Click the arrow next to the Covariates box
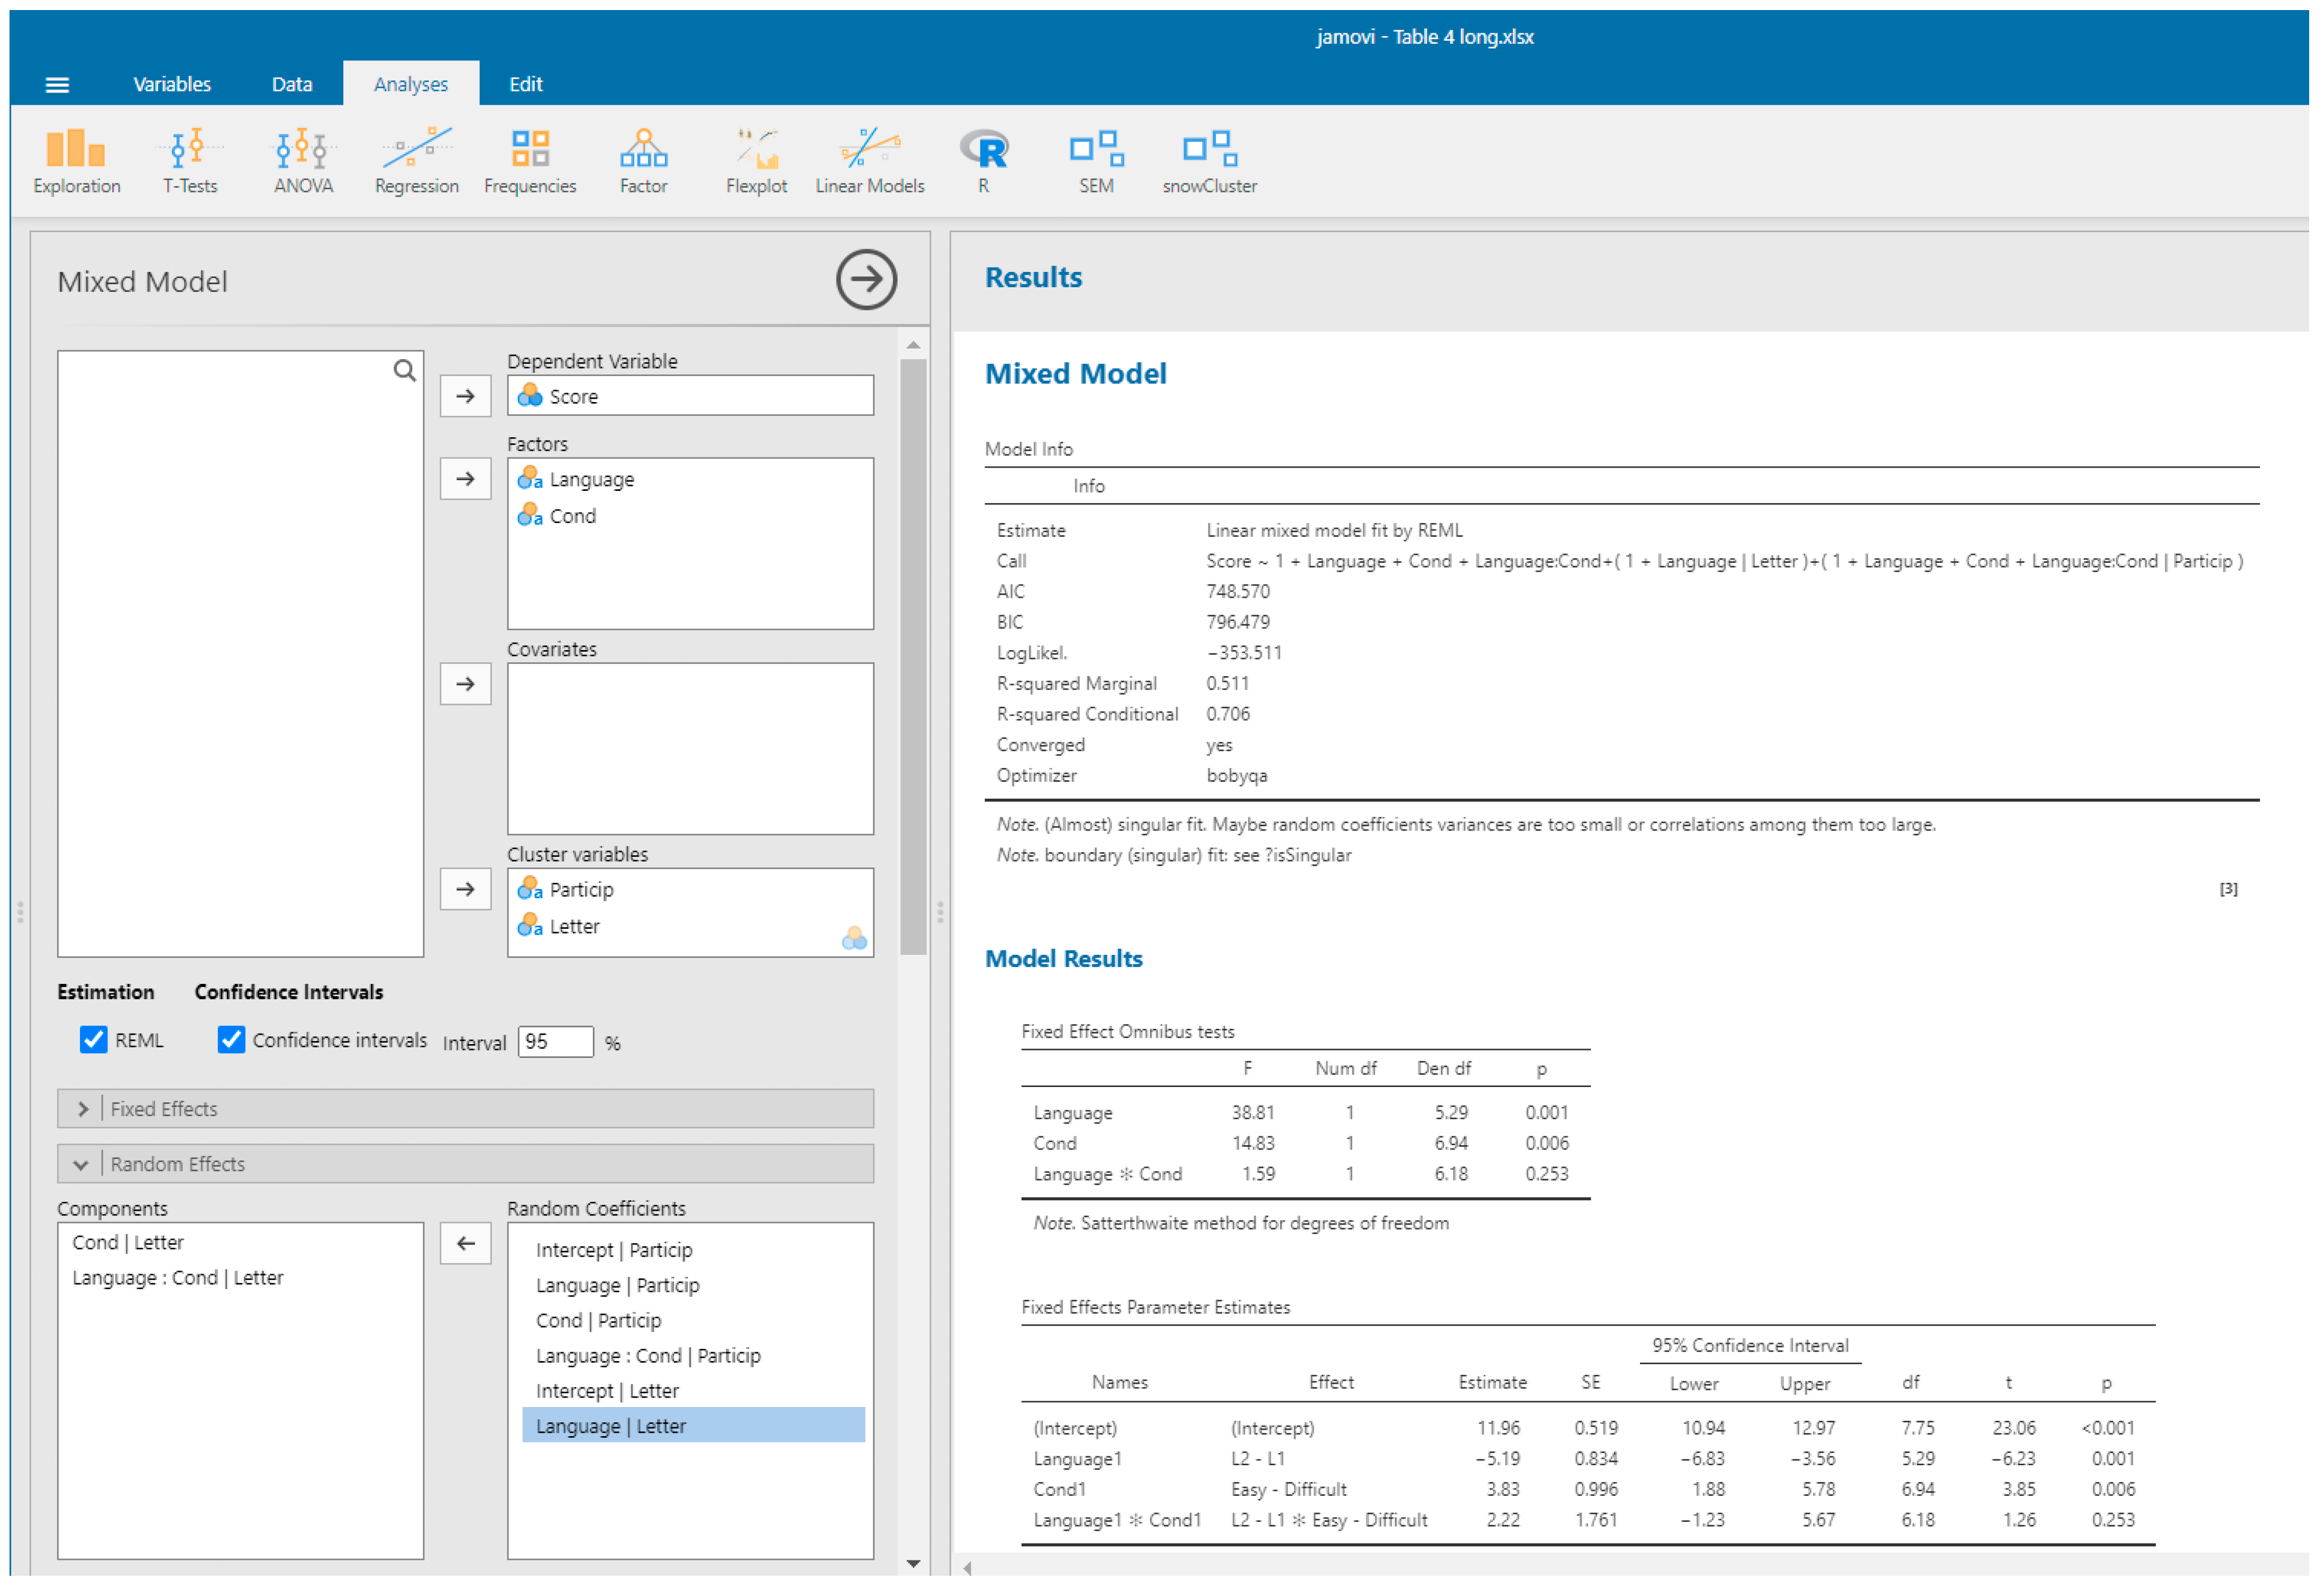The height and width of the screenshot is (1589, 2324). click(x=465, y=684)
